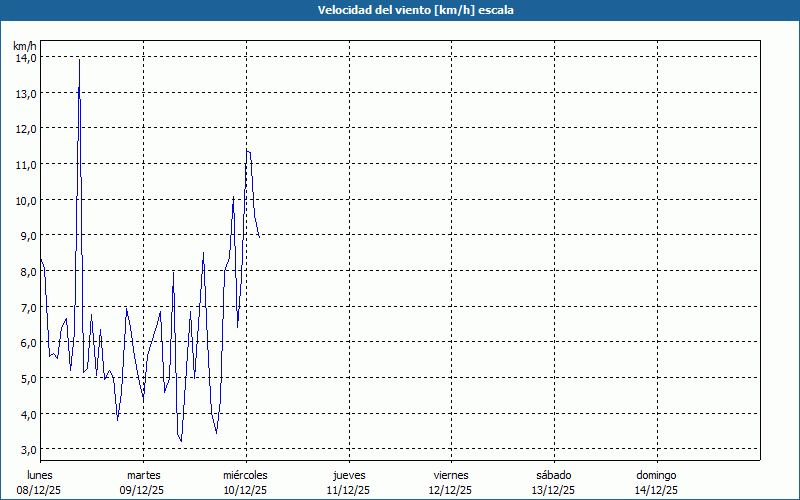
Task: Click the 12,0 value on the y-axis
Action: point(26,129)
